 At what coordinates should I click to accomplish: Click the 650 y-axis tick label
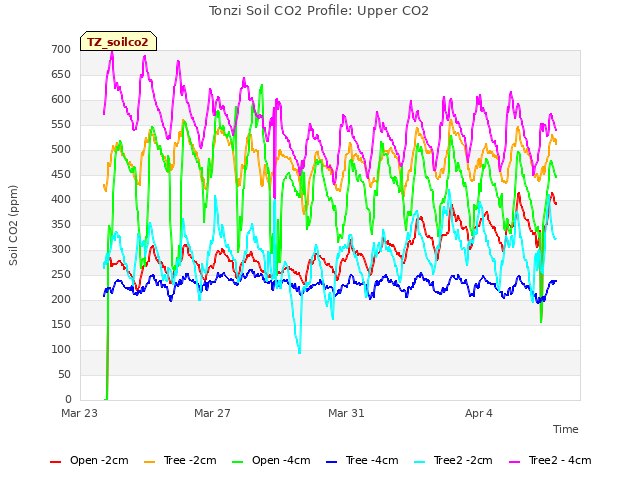point(61,74)
